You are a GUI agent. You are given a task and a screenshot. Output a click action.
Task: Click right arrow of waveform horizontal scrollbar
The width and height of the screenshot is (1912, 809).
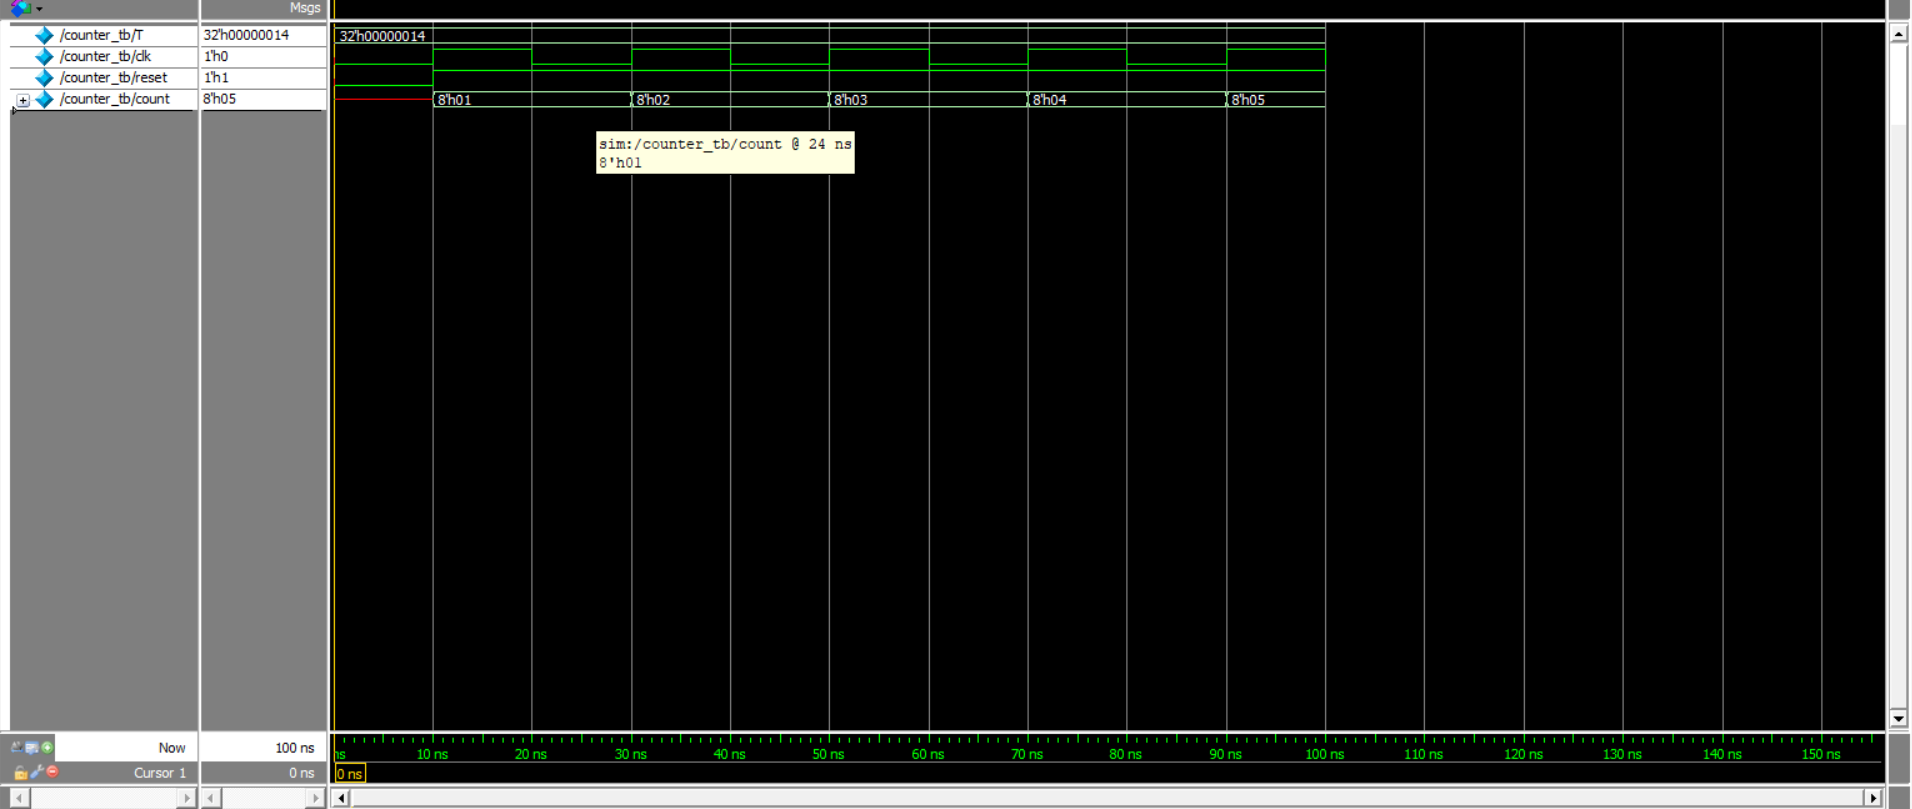pyautogui.click(x=1873, y=798)
